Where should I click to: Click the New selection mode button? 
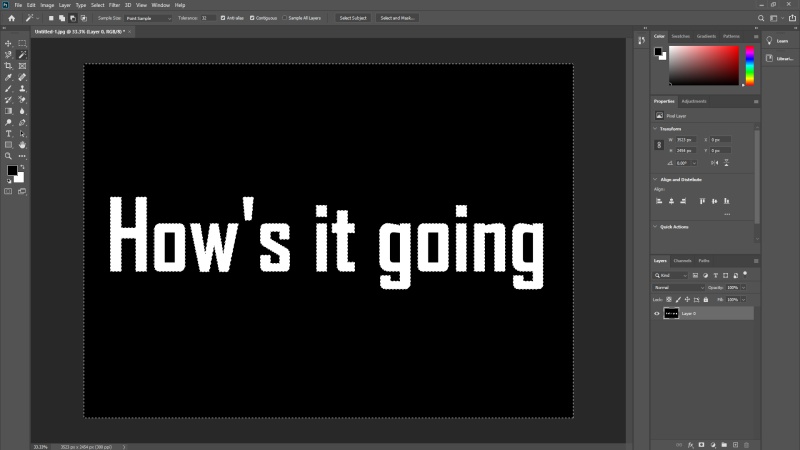[51, 18]
